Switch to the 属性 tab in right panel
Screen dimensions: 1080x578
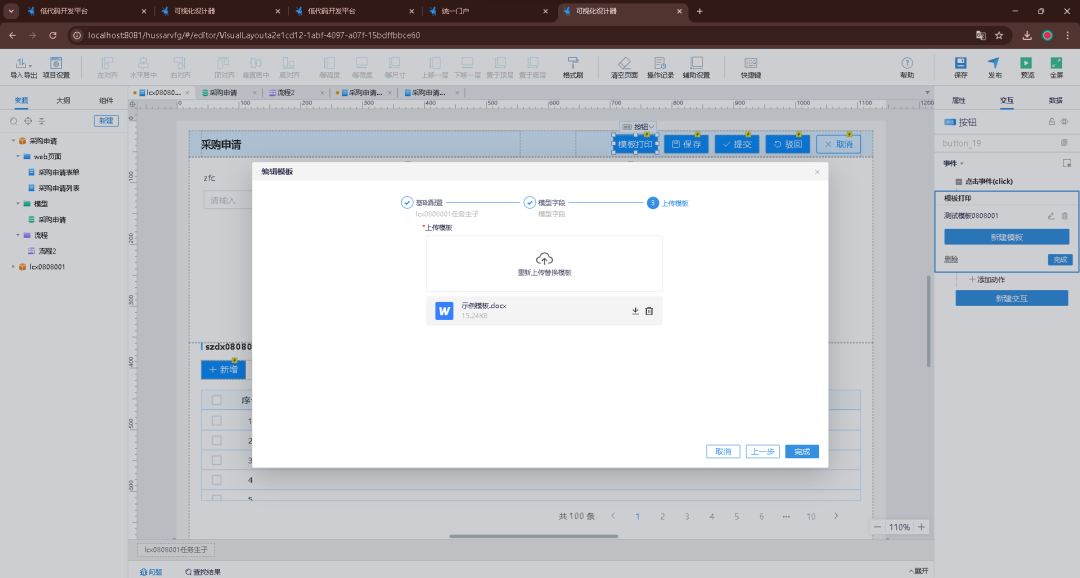[x=958, y=100]
